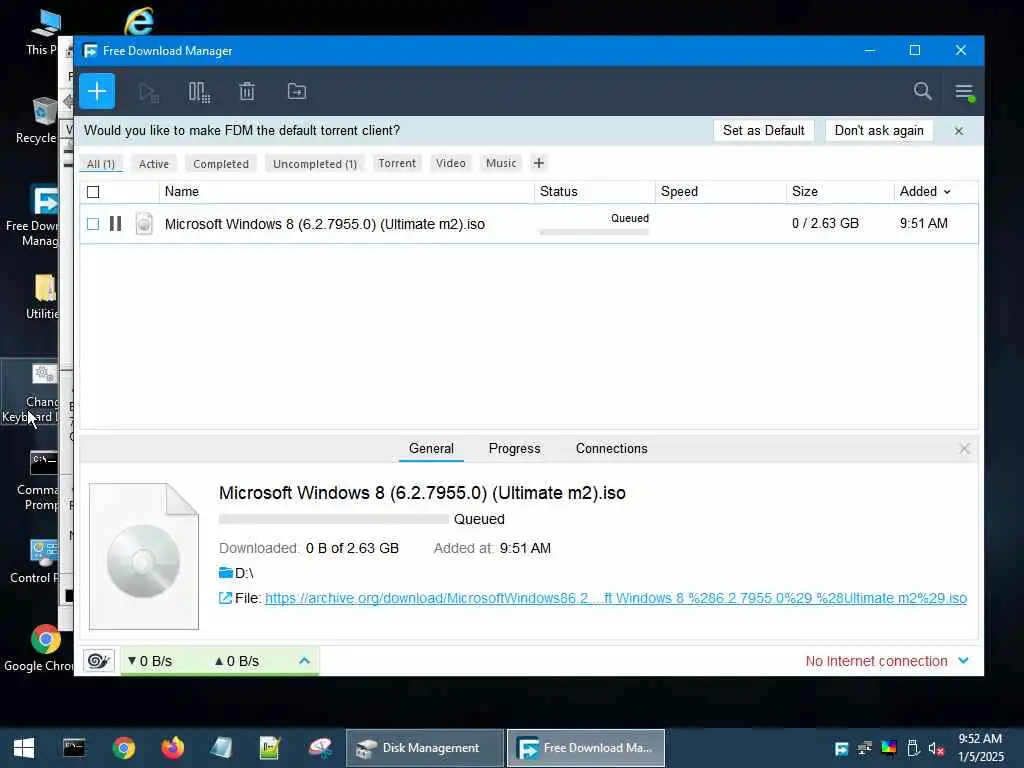The height and width of the screenshot is (768, 1024).
Task: Select the All (1) filter tab
Action: [x=101, y=164]
